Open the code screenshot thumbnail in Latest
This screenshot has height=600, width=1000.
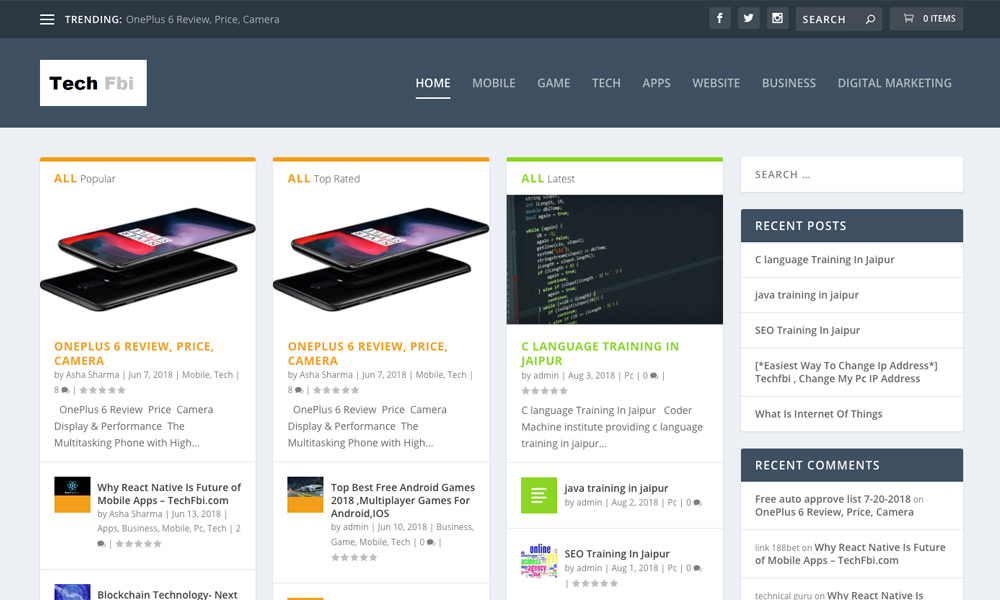point(614,259)
